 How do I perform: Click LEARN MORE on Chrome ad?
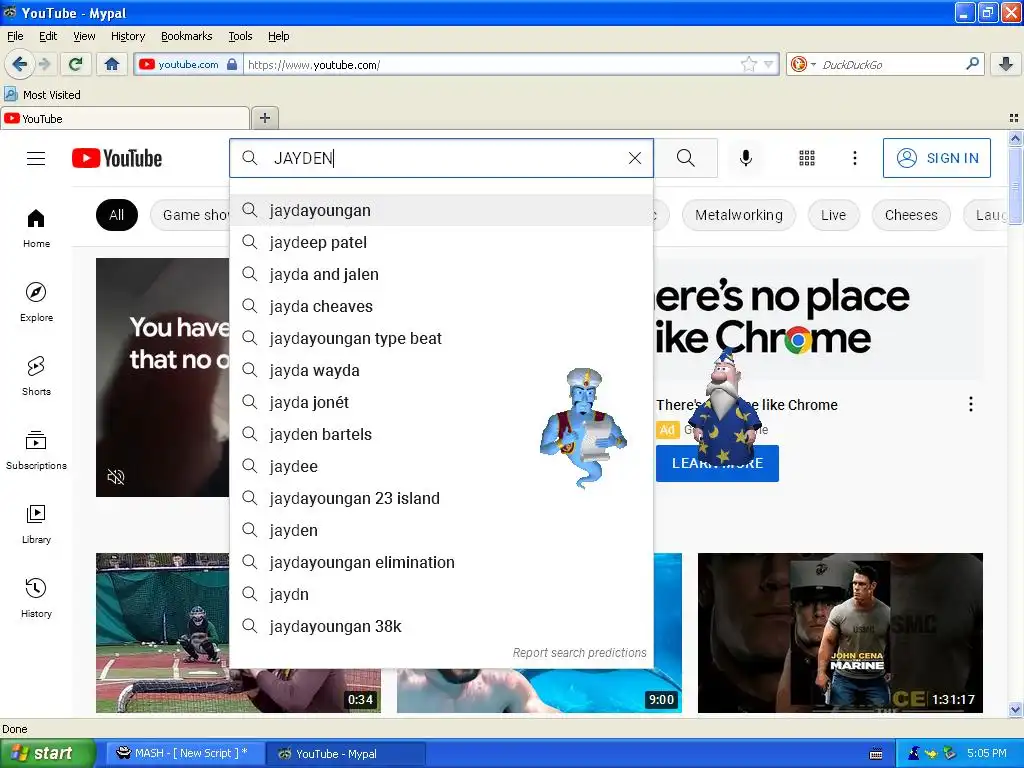717,463
